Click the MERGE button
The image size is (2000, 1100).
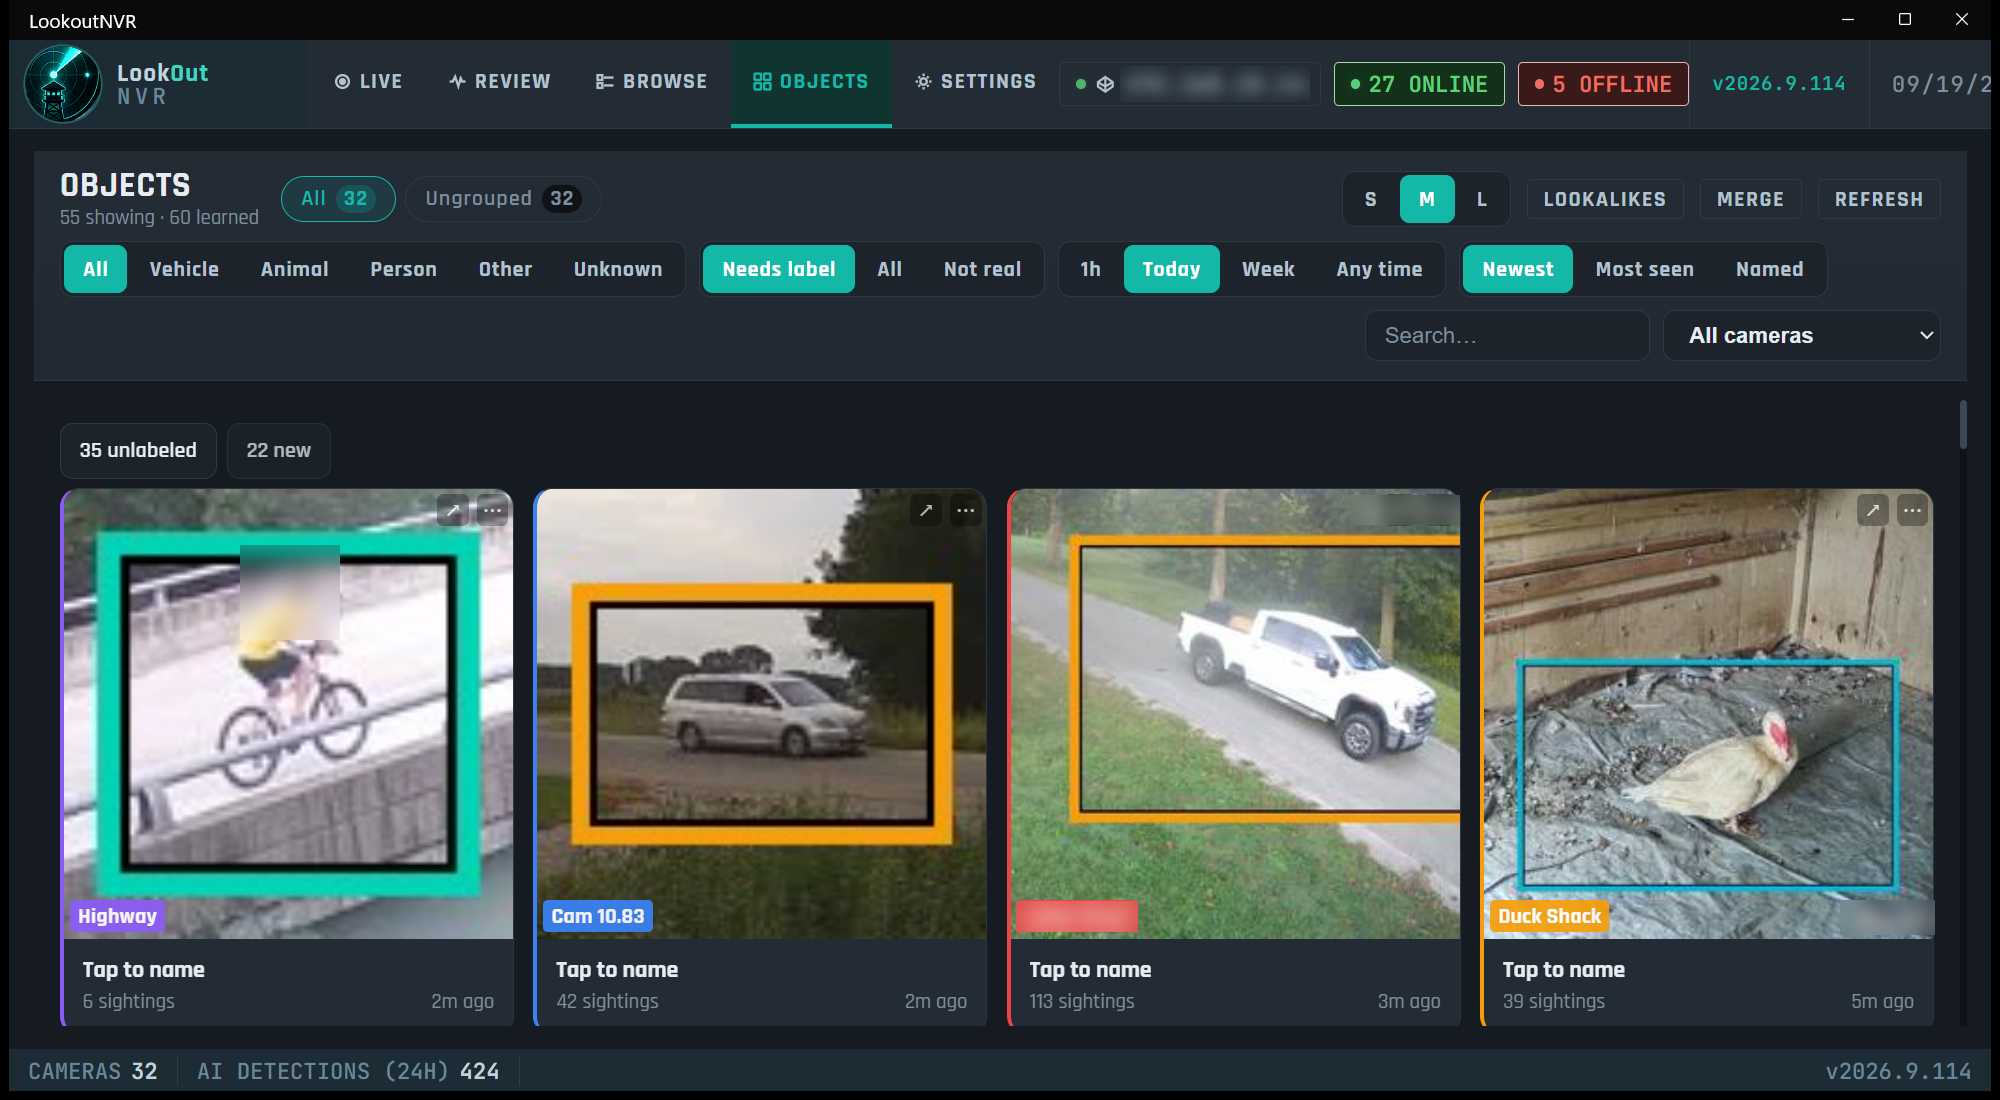(x=1750, y=199)
